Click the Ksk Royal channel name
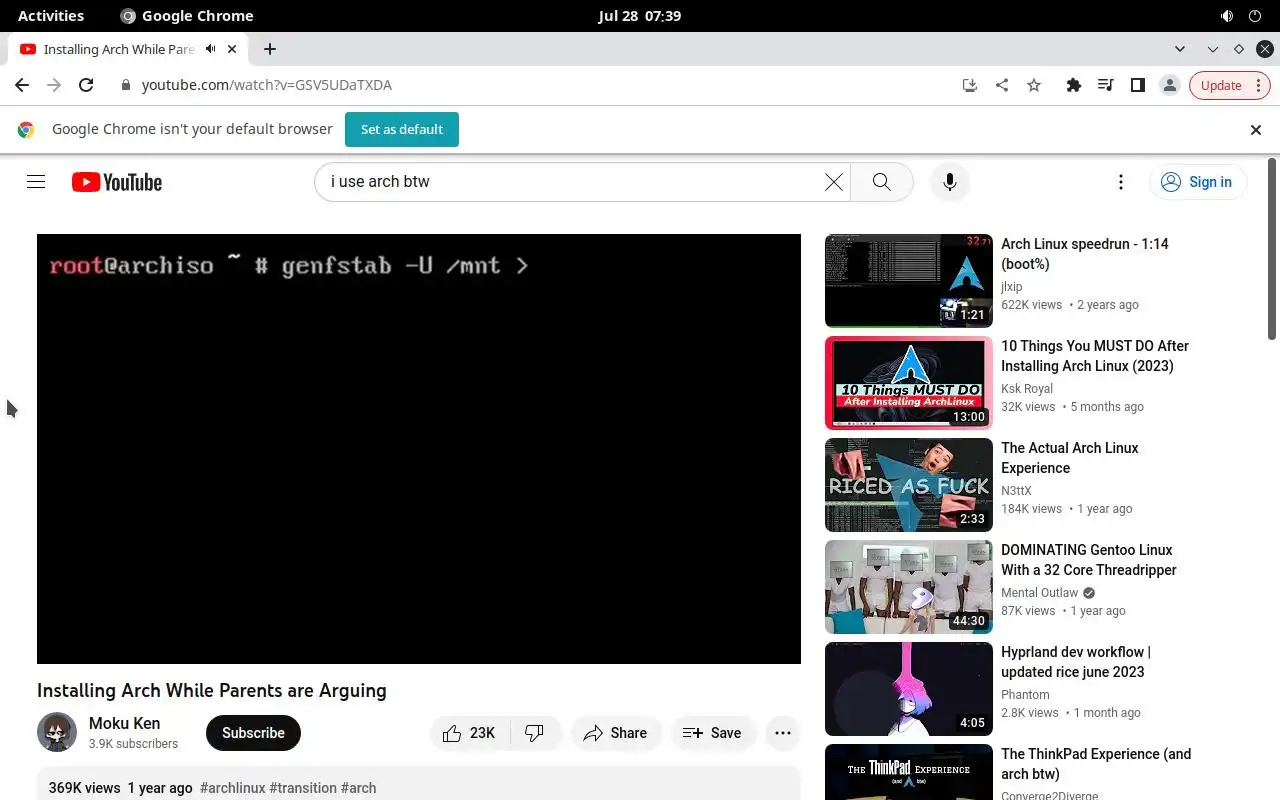The image size is (1280, 800). (x=1027, y=389)
